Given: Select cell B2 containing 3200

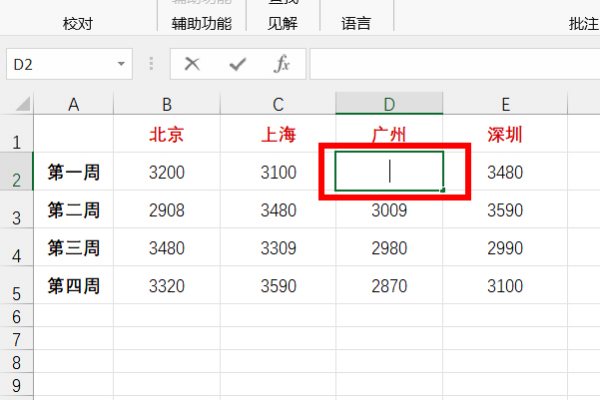Looking at the screenshot, I should pos(167,171).
